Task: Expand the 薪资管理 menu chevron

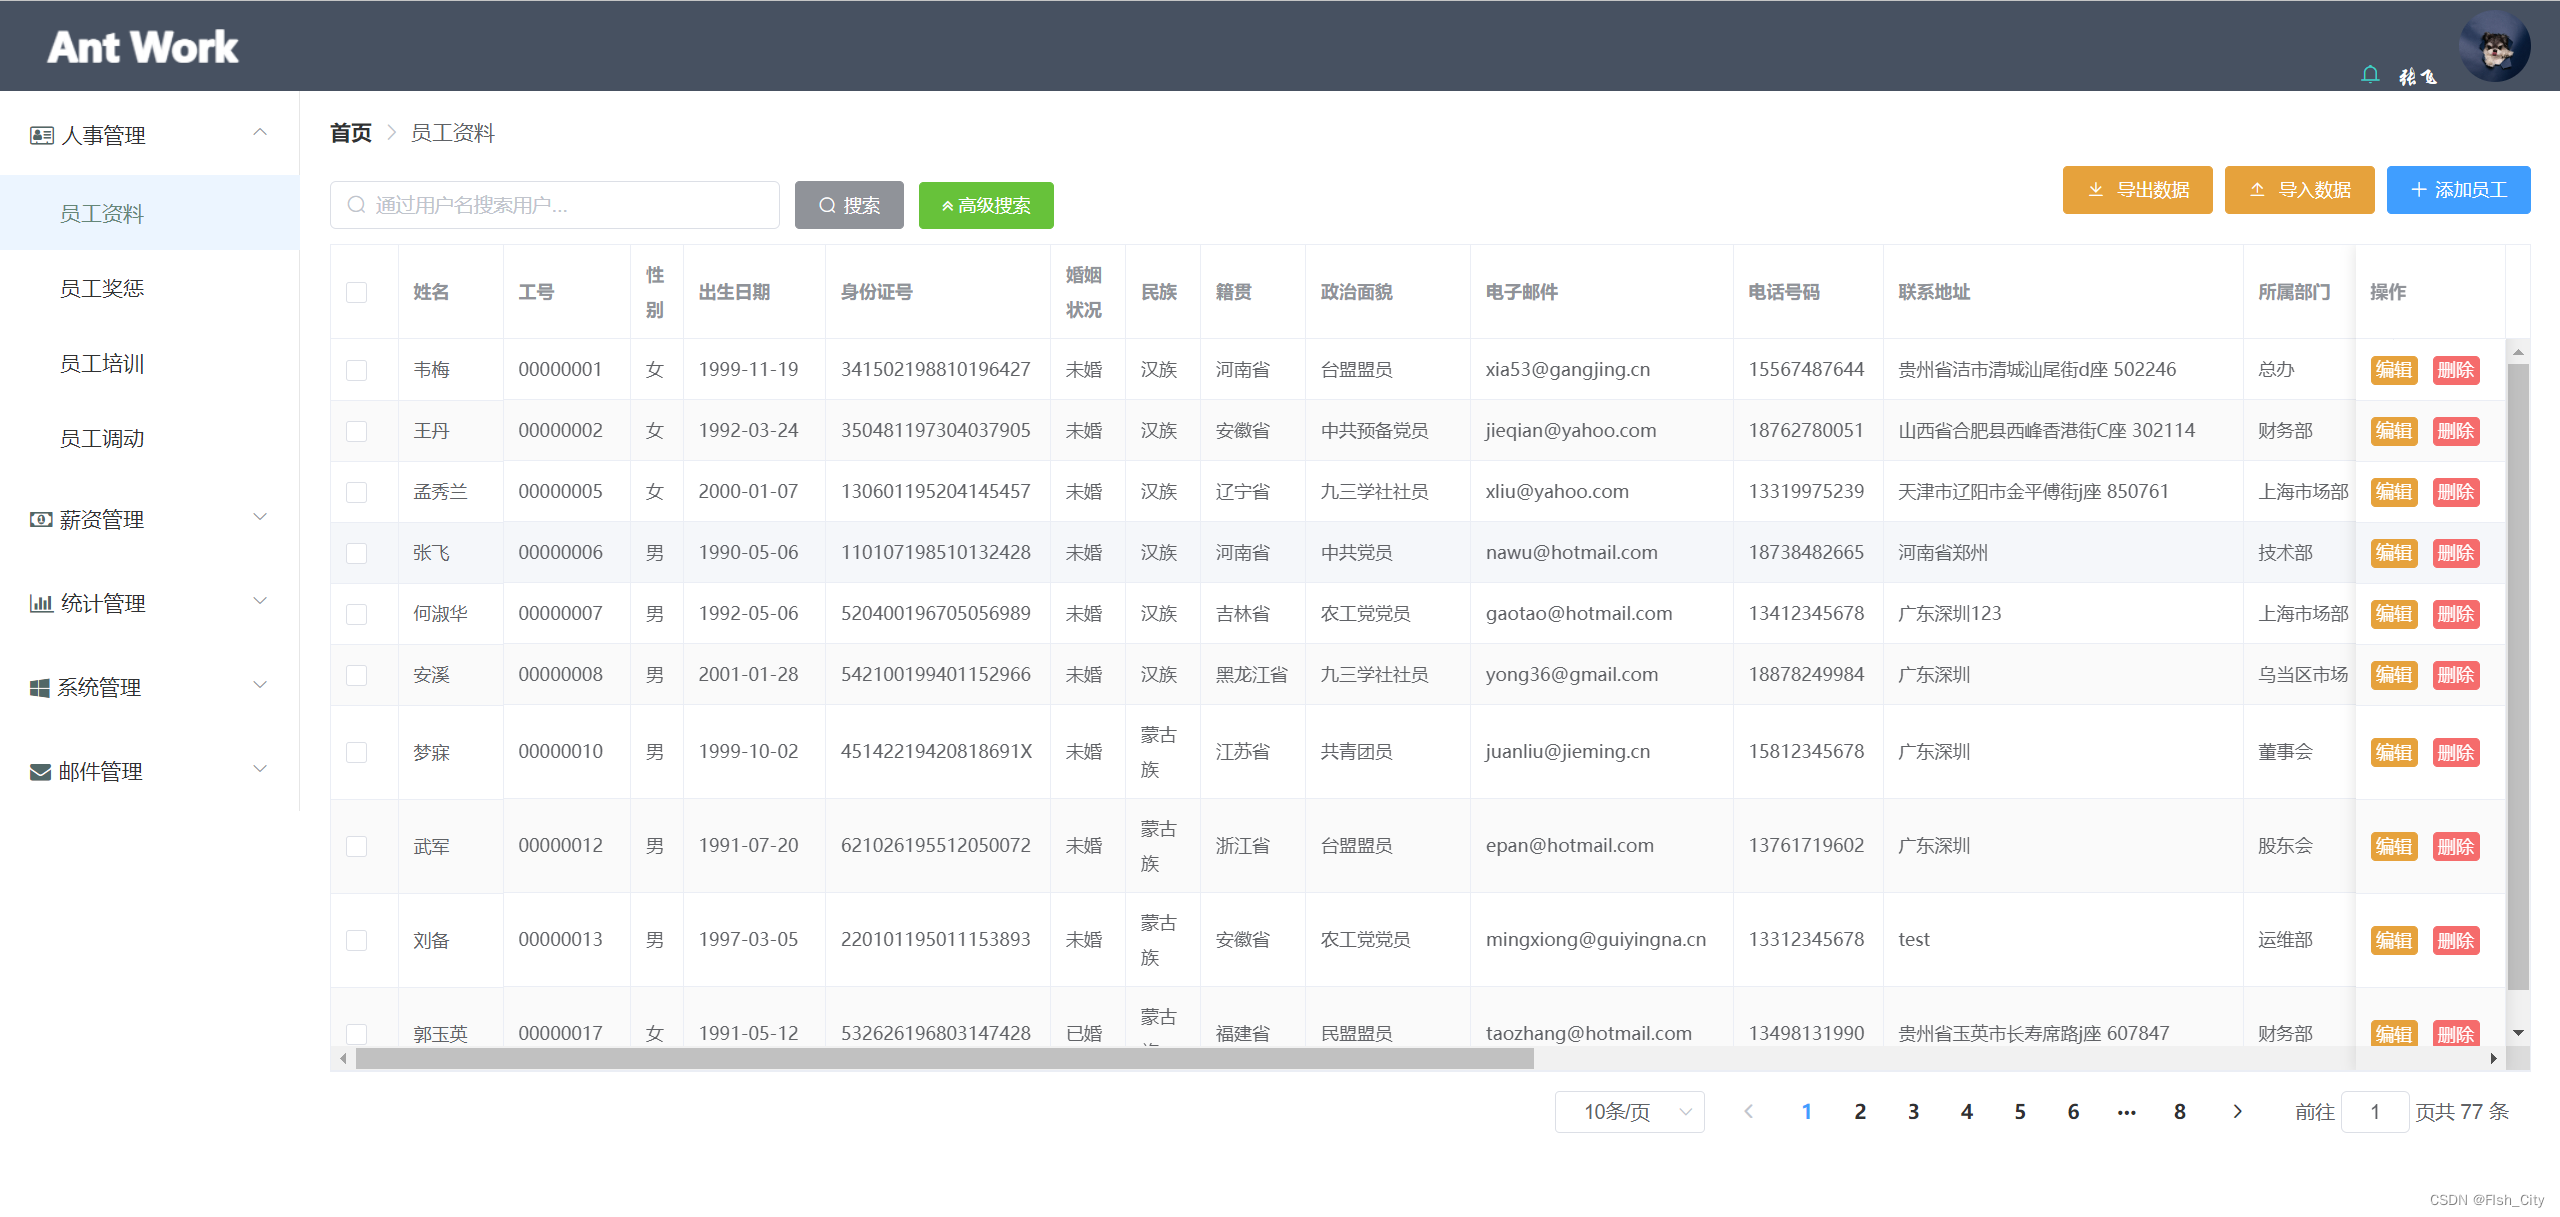Action: point(260,517)
